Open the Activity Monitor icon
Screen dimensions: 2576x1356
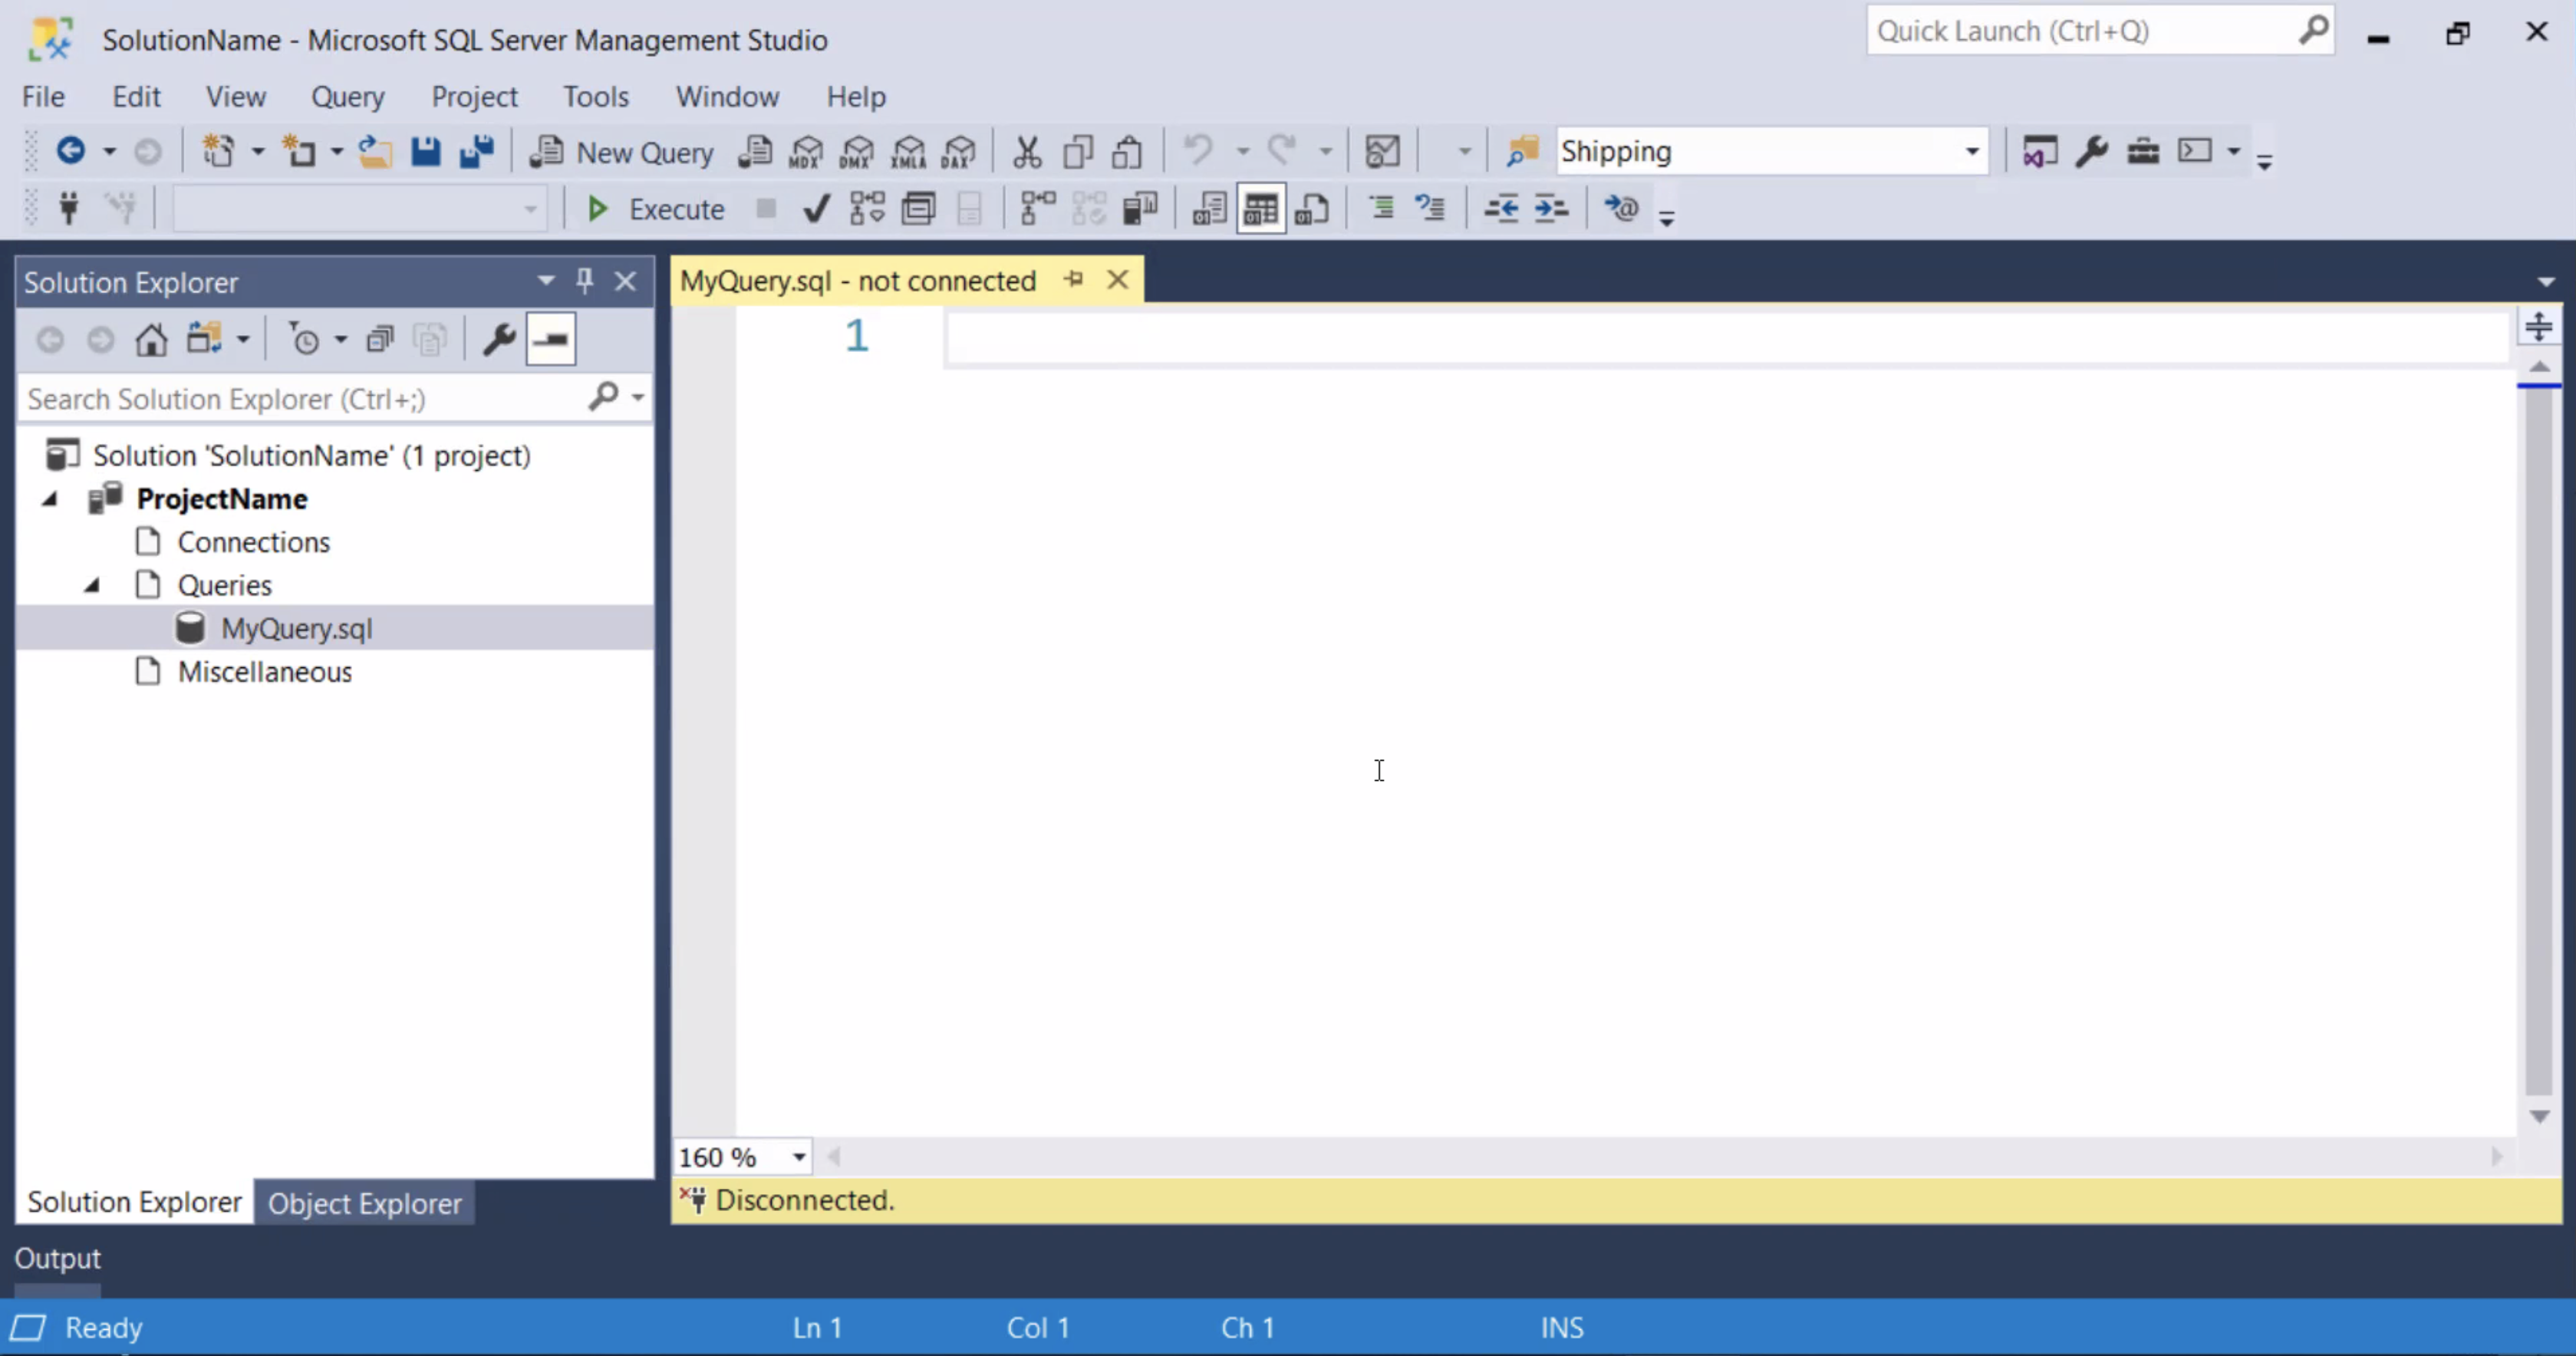[1382, 151]
